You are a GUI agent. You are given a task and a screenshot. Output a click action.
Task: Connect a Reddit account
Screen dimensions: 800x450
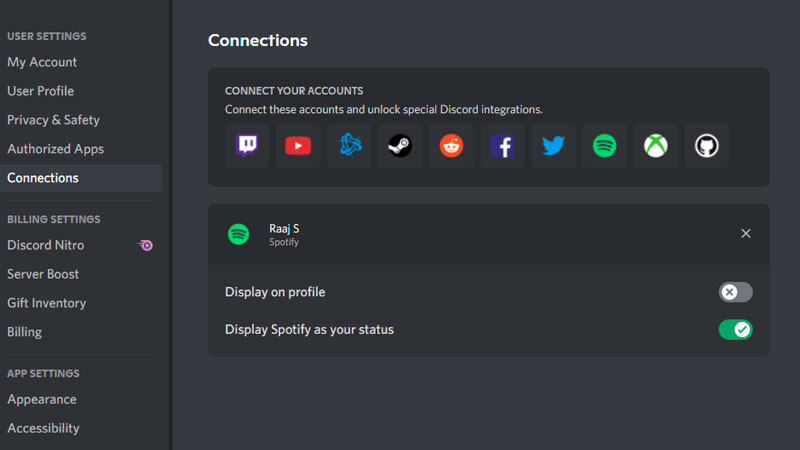coord(451,145)
